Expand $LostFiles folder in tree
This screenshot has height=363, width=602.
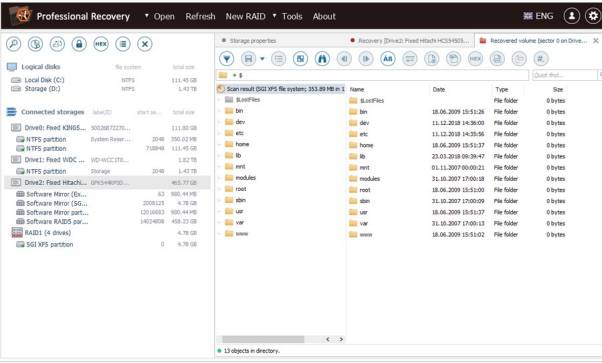pos(220,100)
